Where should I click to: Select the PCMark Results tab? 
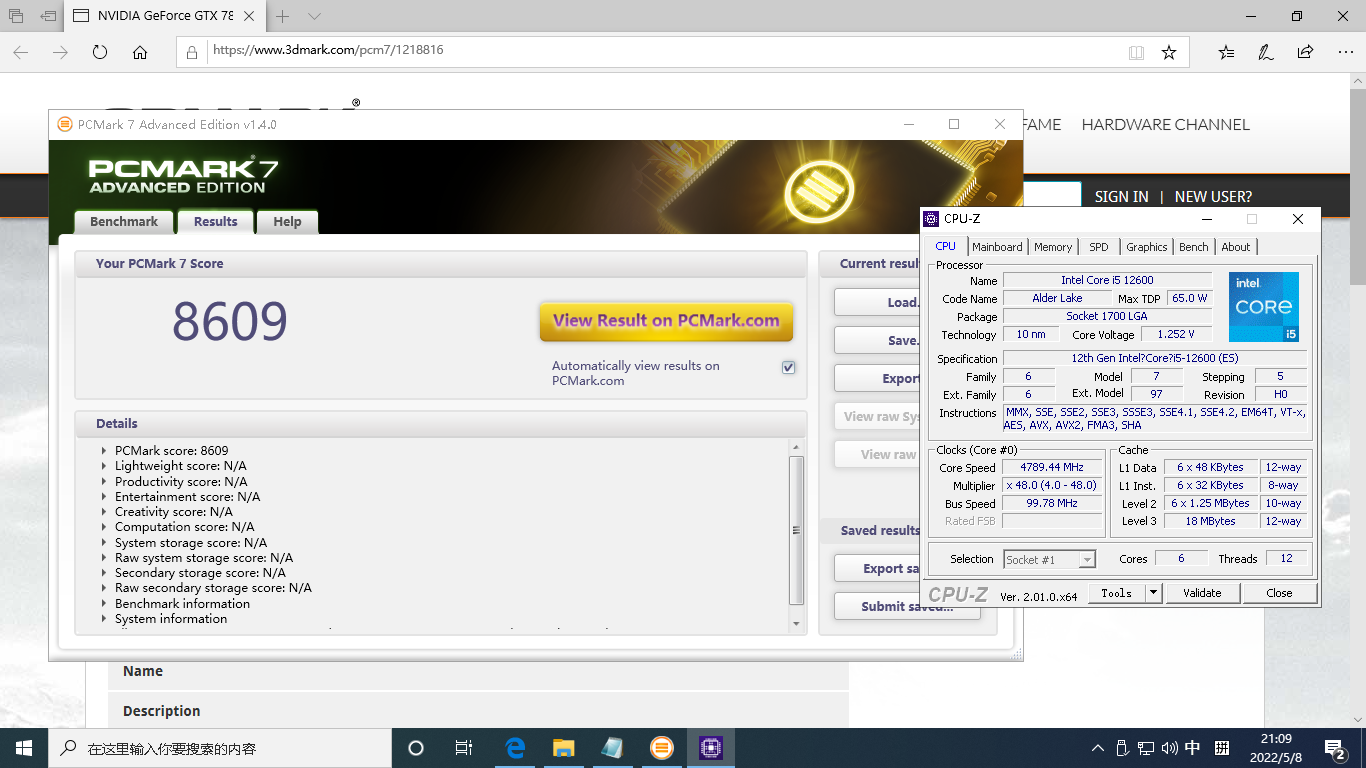click(215, 222)
